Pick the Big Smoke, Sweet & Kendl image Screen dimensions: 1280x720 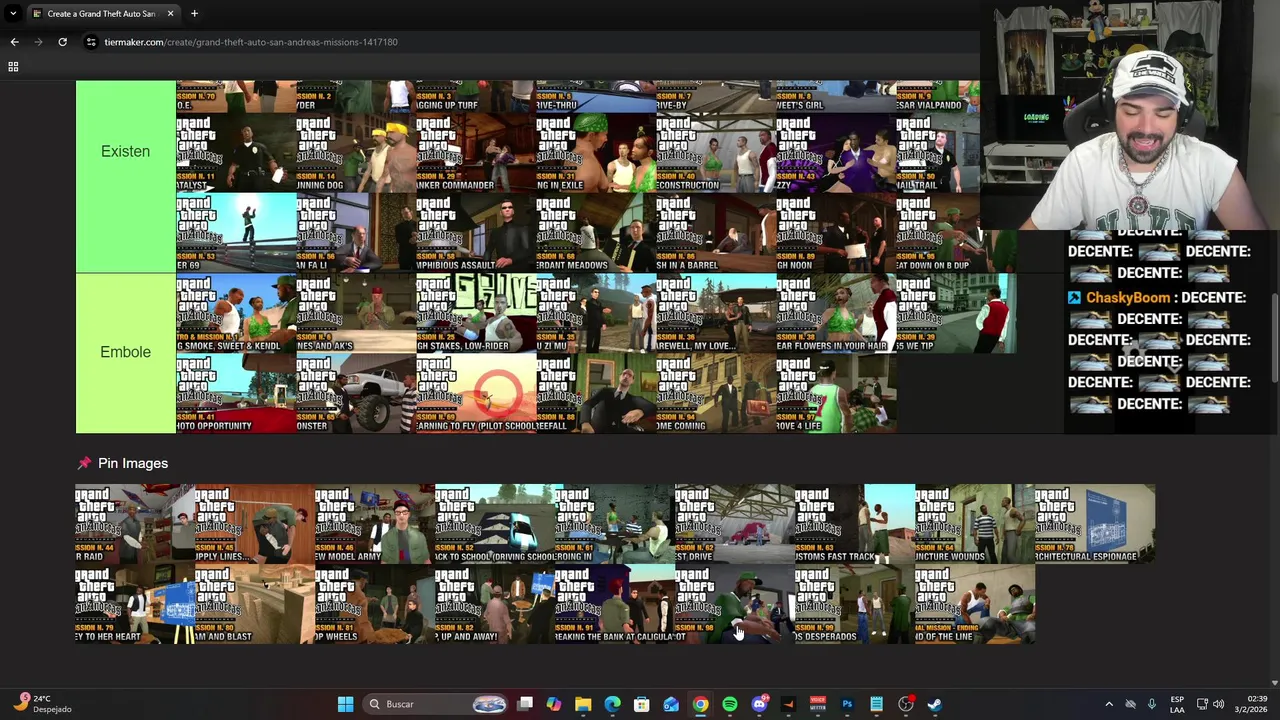pyautogui.click(x=235, y=313)
